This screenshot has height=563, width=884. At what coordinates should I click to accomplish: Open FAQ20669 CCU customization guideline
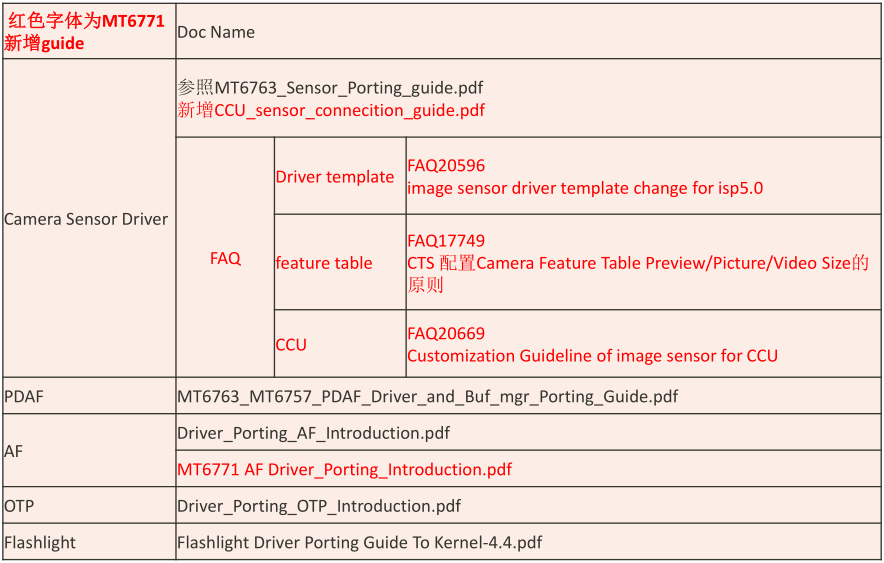446,334
